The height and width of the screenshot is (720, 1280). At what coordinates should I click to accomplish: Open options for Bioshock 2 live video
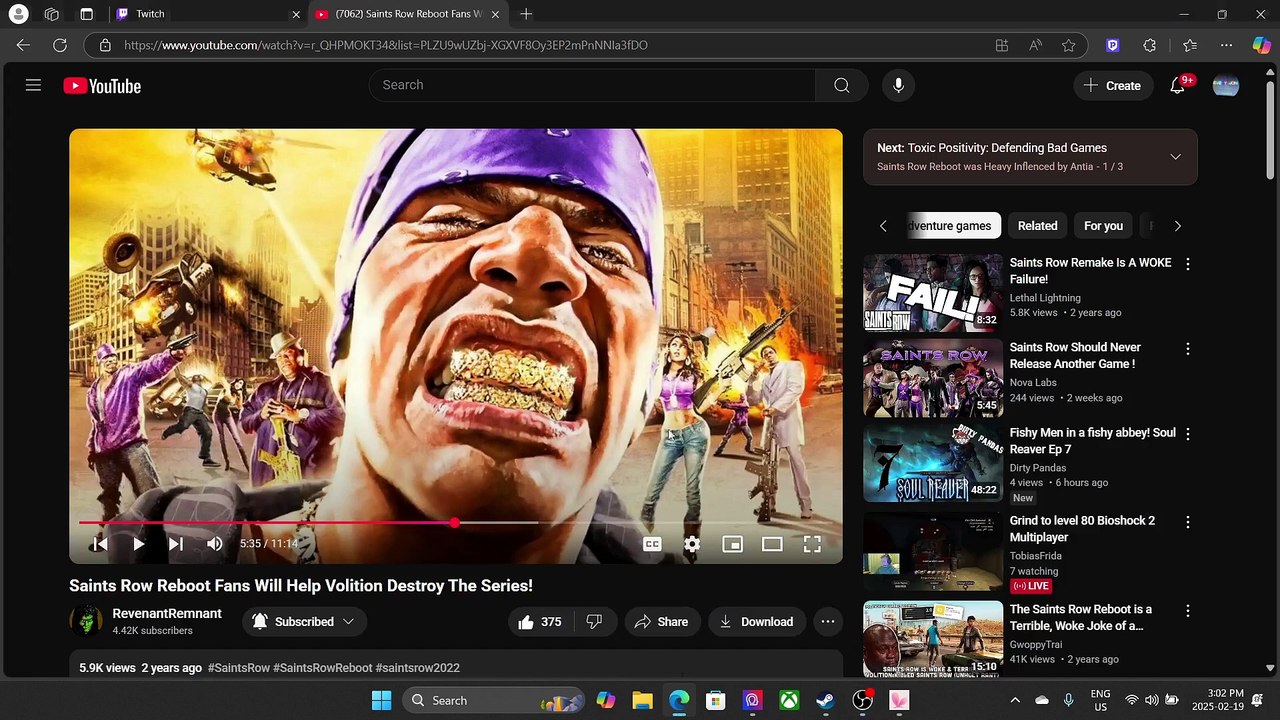[1188, 522]
